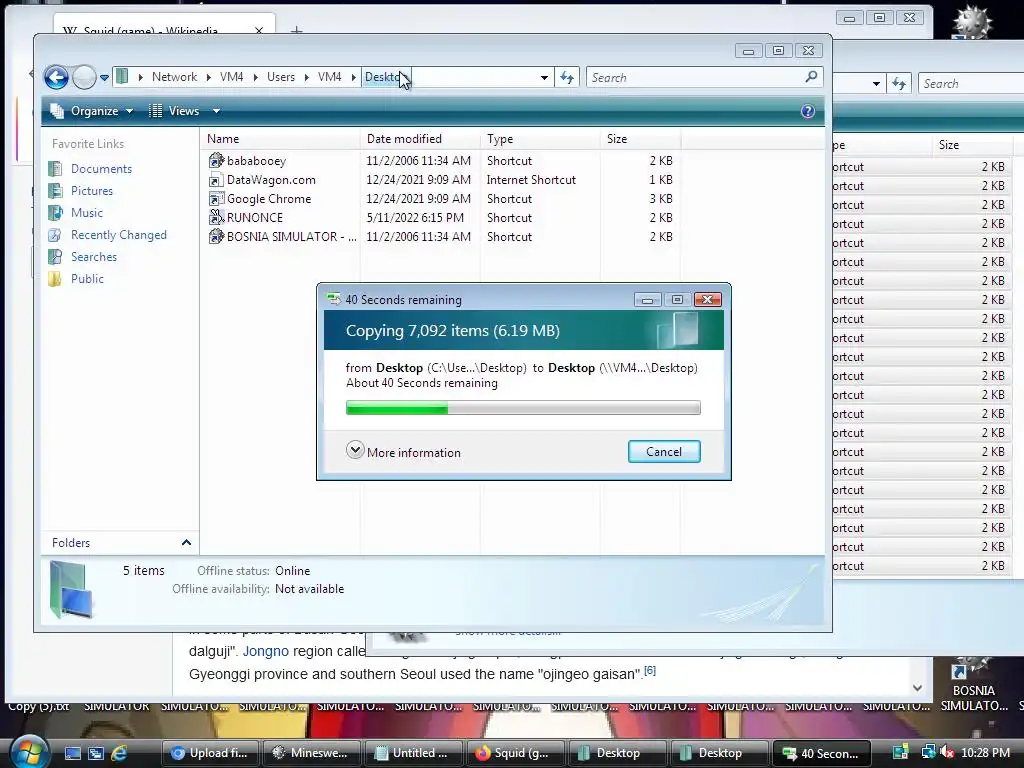Expand the Views dropdown arrow

coord(216,111)
